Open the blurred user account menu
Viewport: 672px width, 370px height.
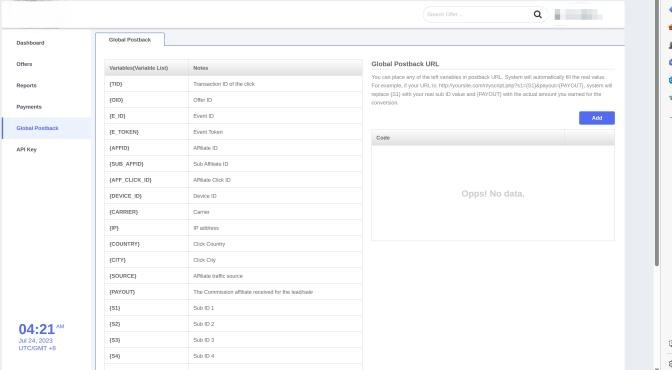pos(578,15)
